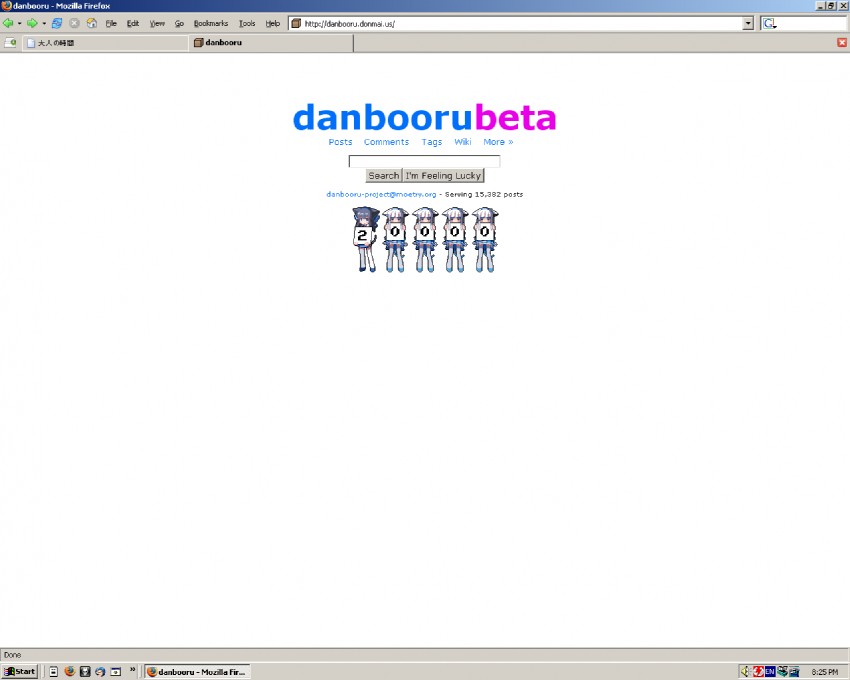Reload the page with the refresh icon

click(x=57, y=23)
